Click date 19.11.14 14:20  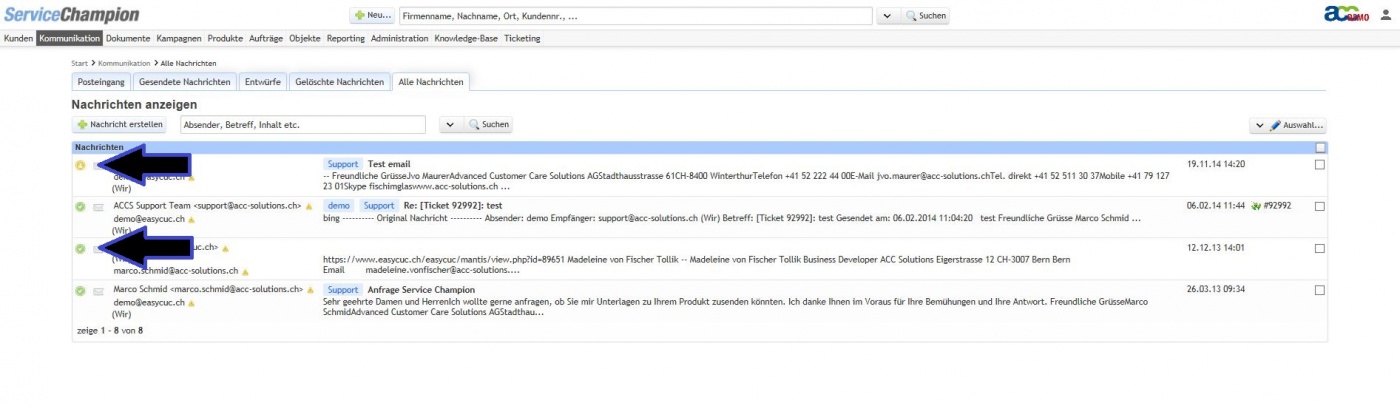point(1216,164)
